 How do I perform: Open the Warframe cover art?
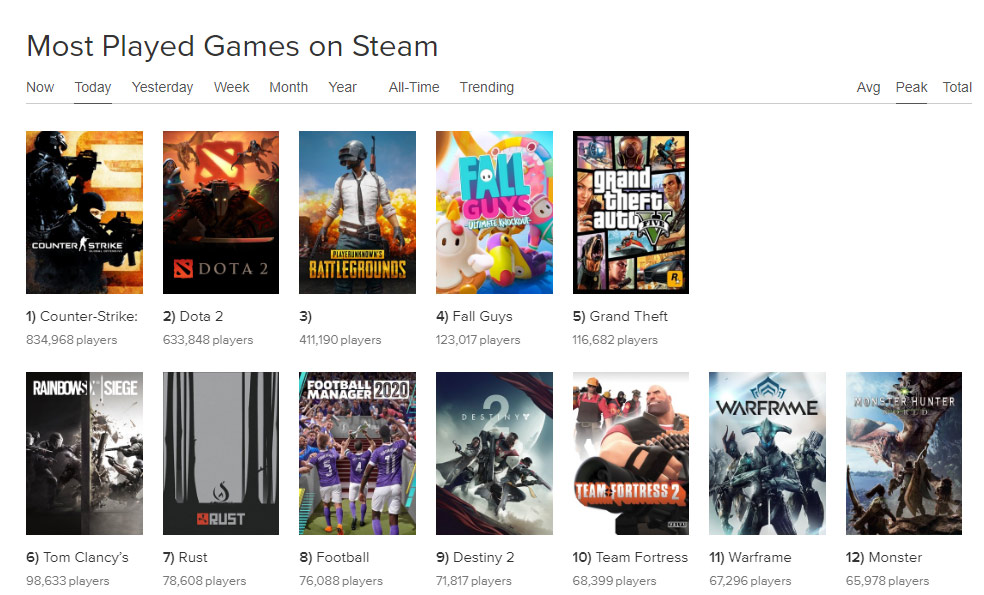(767, 453)
